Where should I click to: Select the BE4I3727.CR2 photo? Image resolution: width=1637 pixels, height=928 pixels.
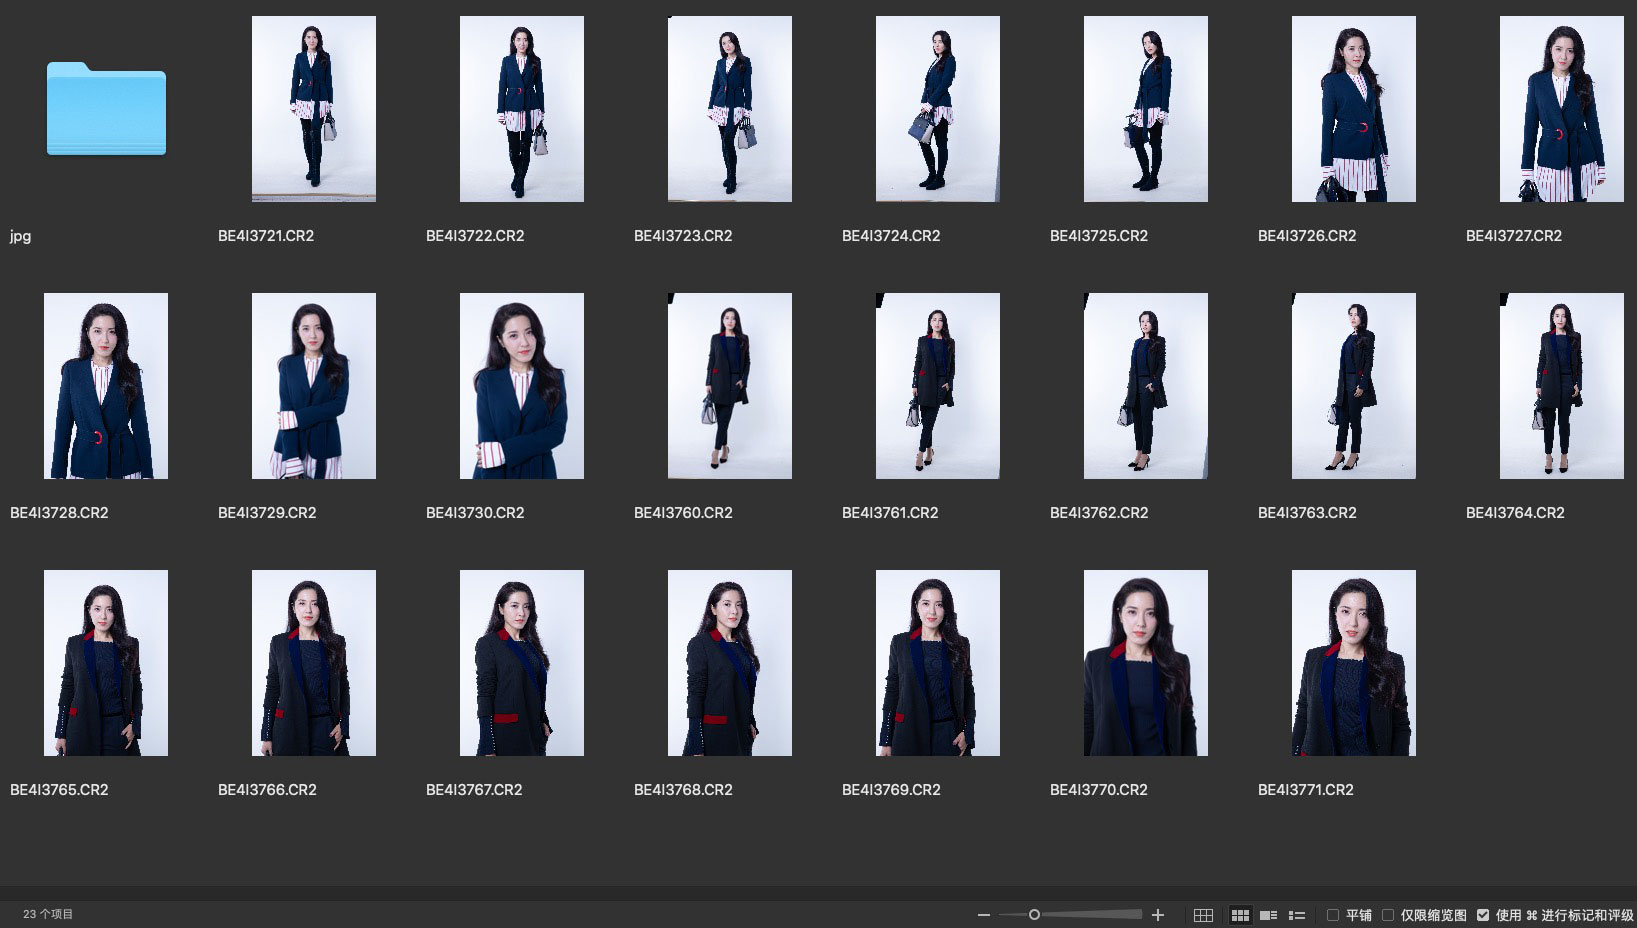1561,109
